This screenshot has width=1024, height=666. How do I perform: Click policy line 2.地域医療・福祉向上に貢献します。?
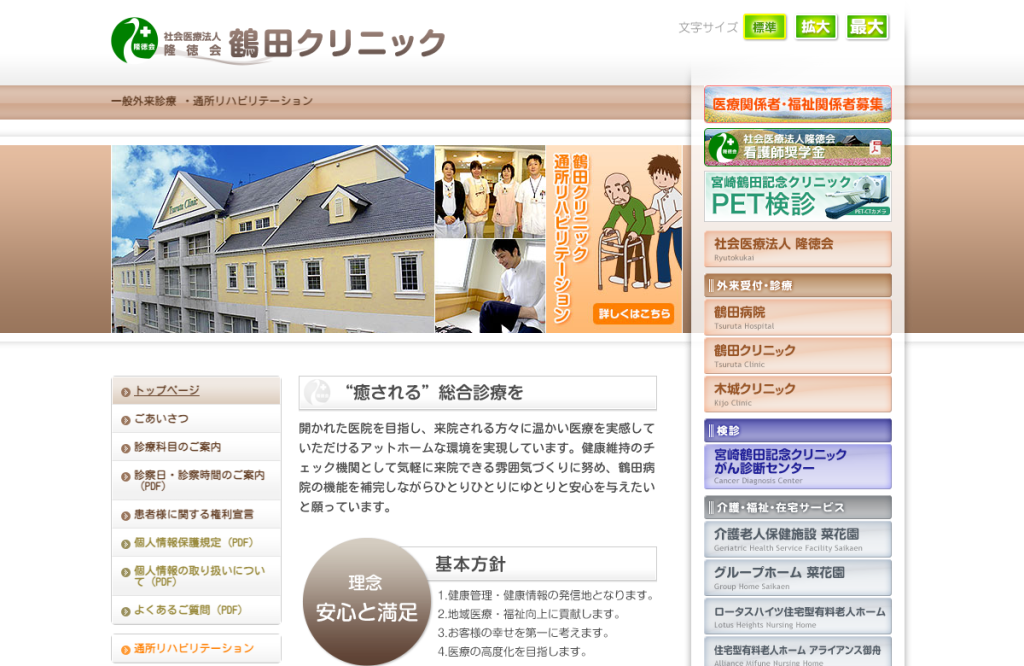coord(529,614)
